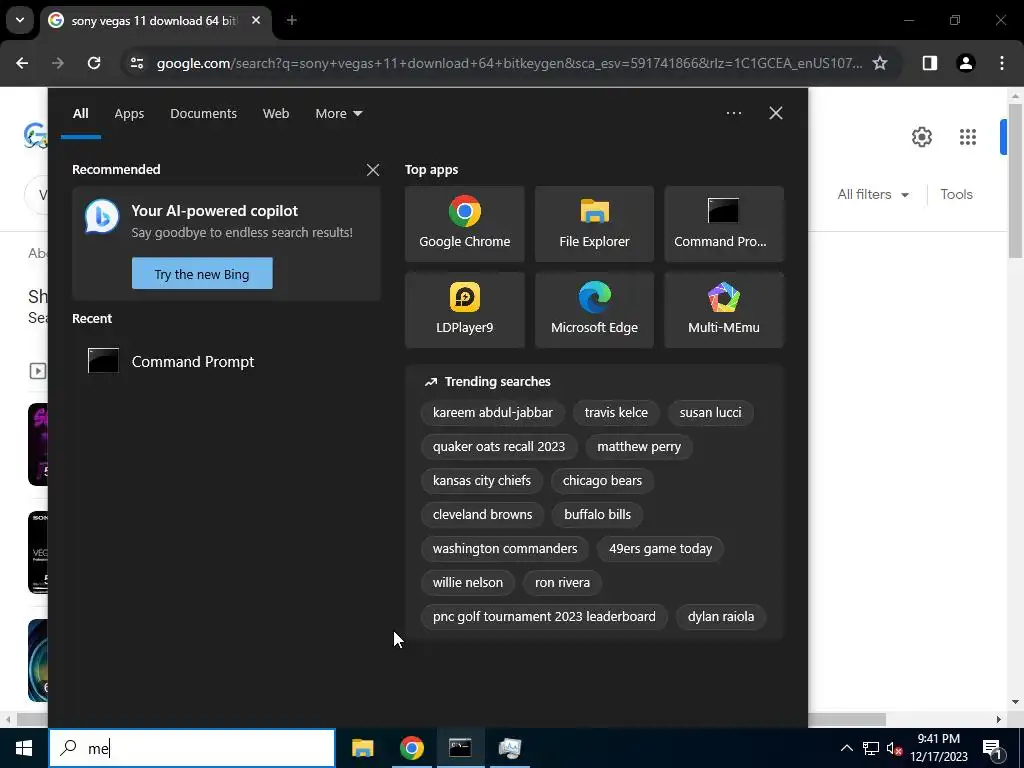Go back in Chrome
Screen dimensions: 1024x768
coord(22,63)
